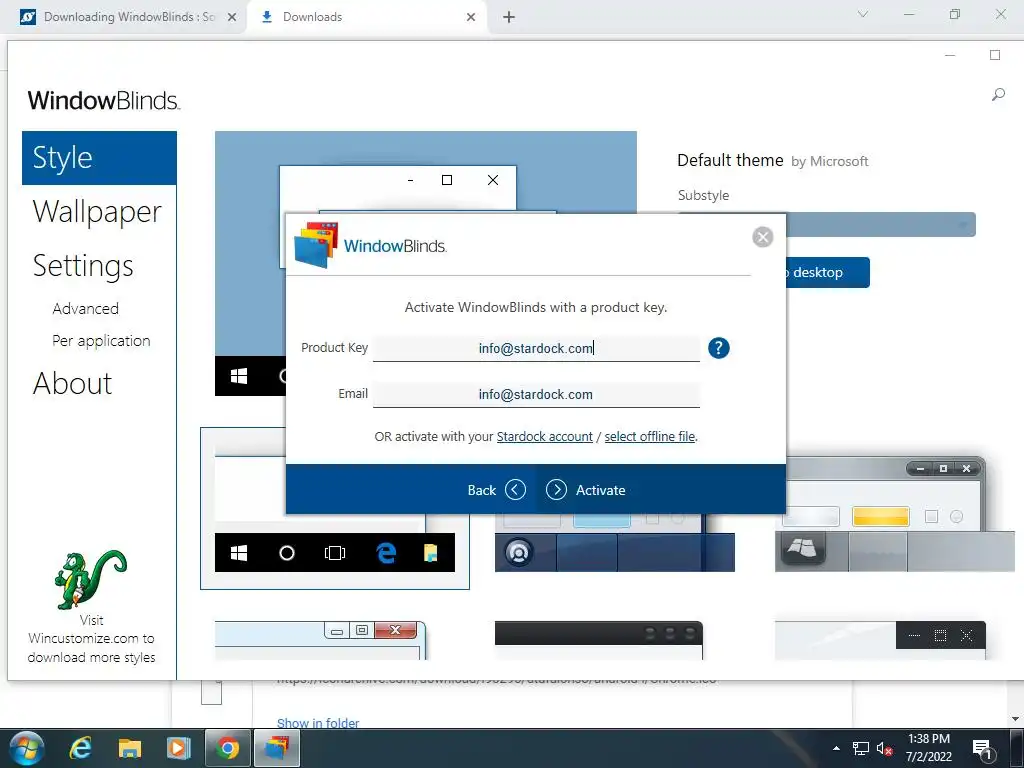
Task: Select Per application settings item
Action: [x=101, y=340]
